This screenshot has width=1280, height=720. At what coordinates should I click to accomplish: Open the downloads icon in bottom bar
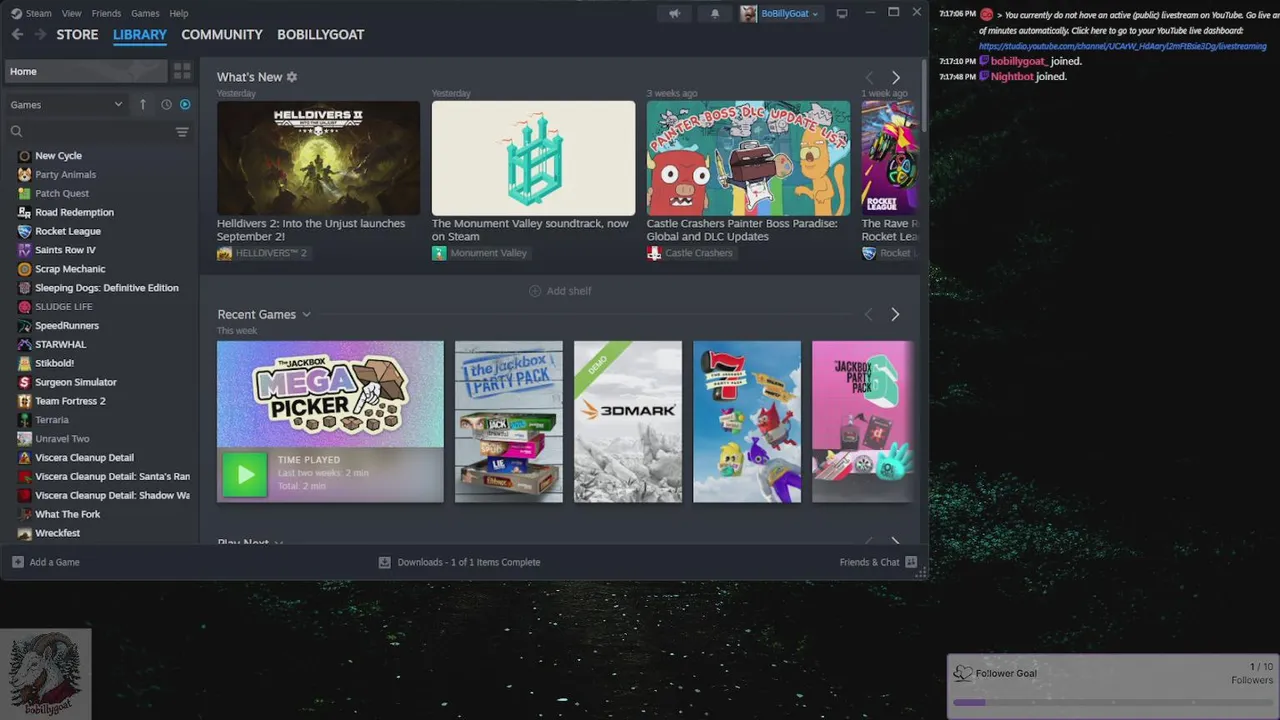384,562
